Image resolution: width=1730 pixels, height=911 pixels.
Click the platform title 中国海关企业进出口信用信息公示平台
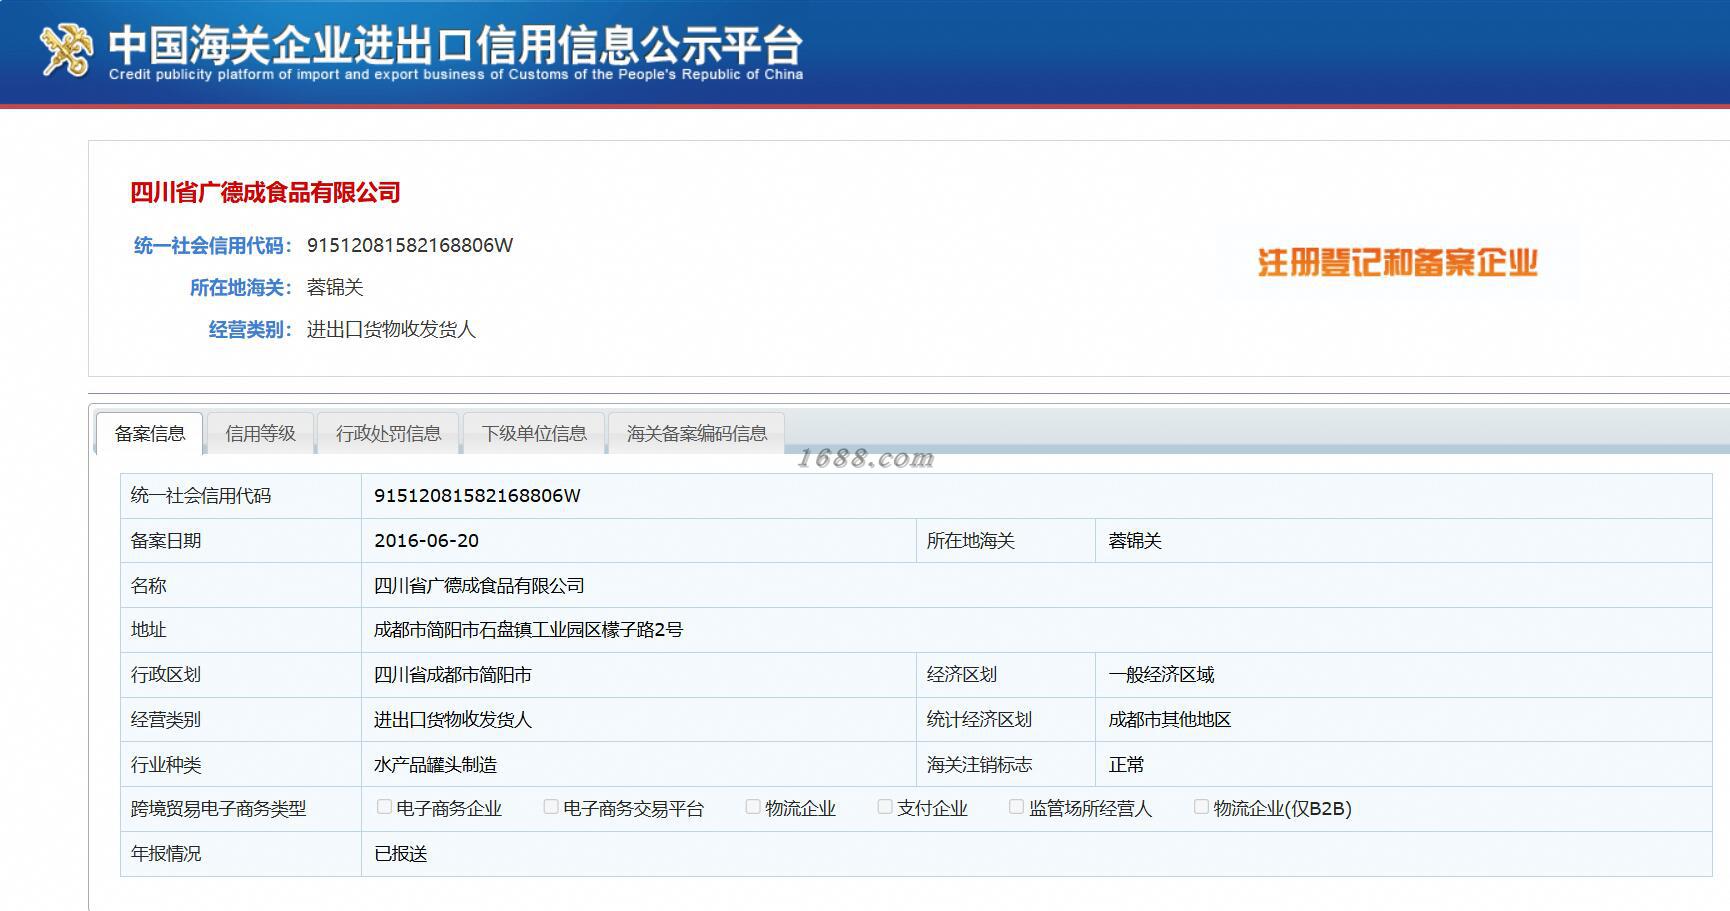[x=455, y=44]
